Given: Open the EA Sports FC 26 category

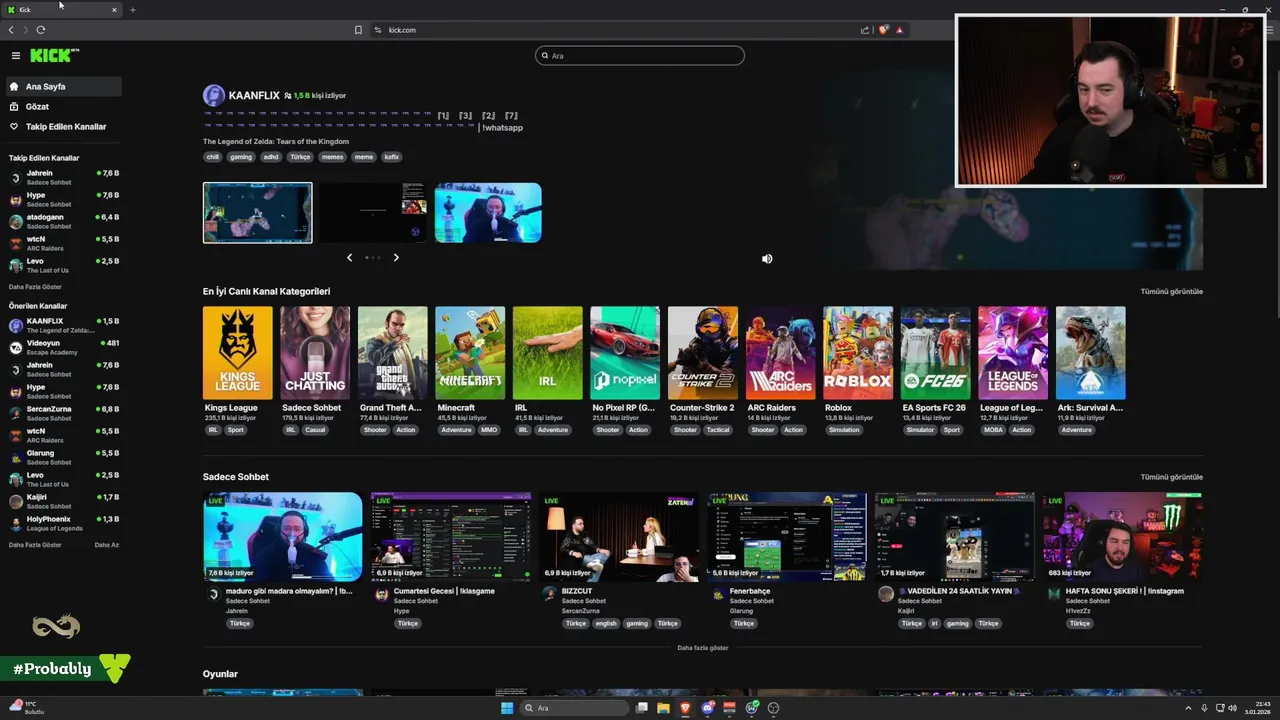Looking at the screenshot, I should [x=935, y=353].
